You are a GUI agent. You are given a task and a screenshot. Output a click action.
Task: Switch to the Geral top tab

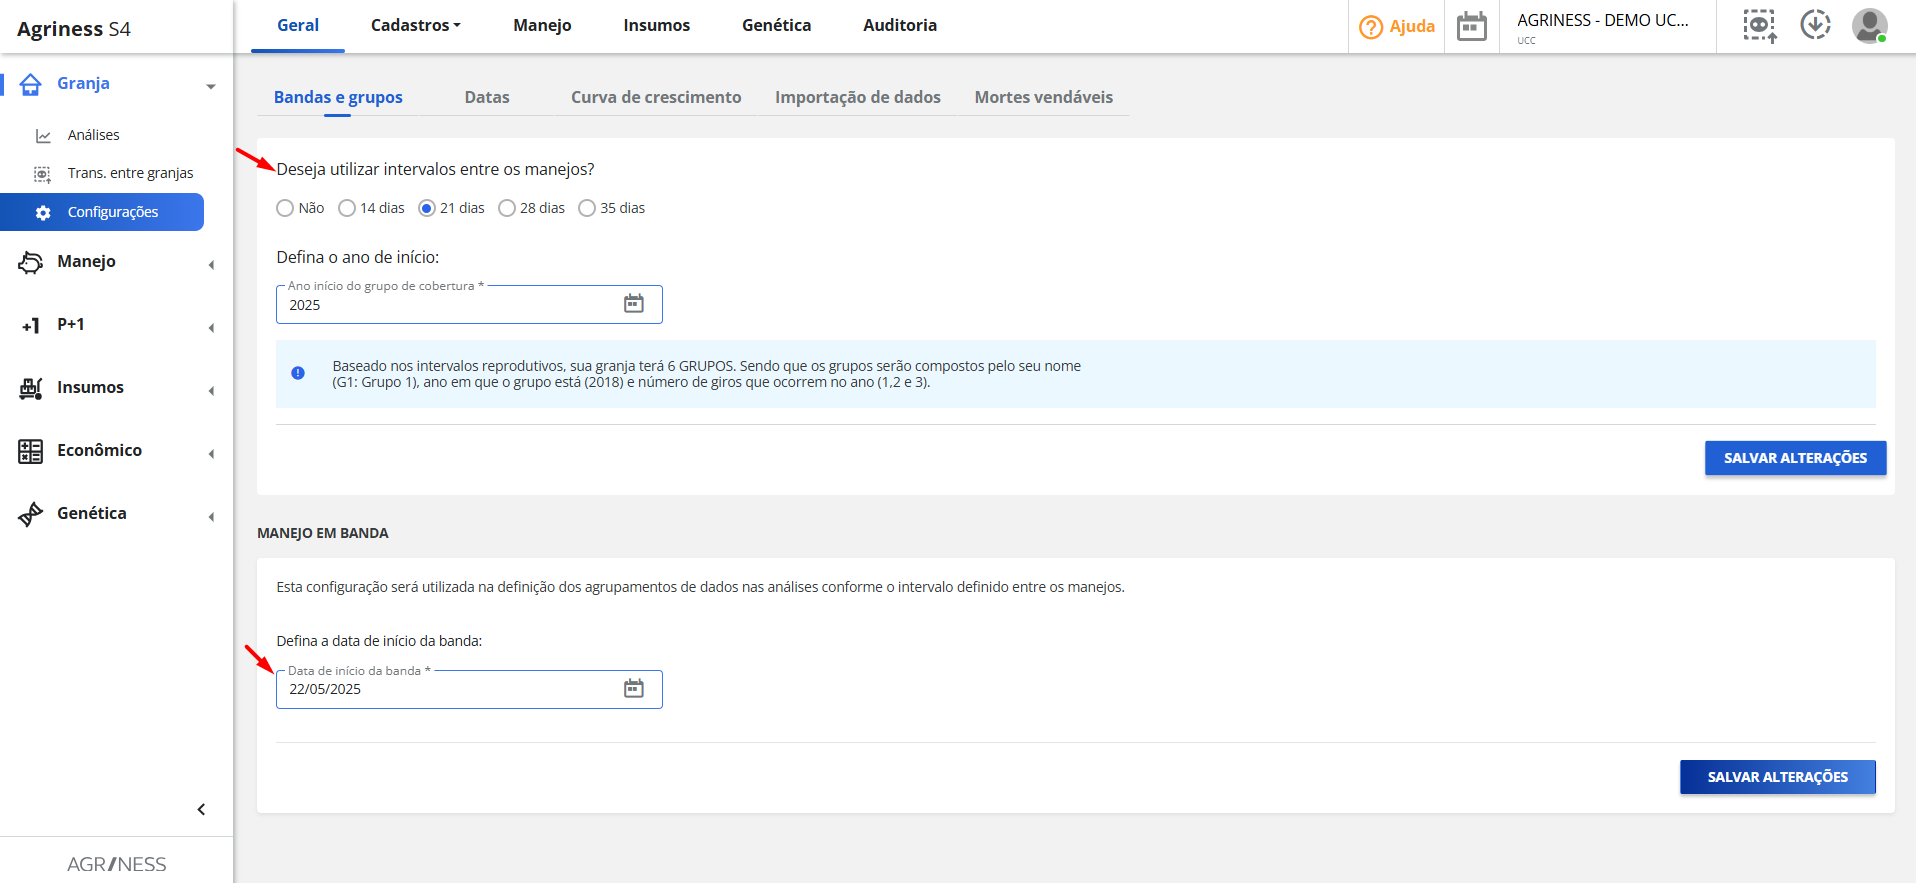click(298, 26)
